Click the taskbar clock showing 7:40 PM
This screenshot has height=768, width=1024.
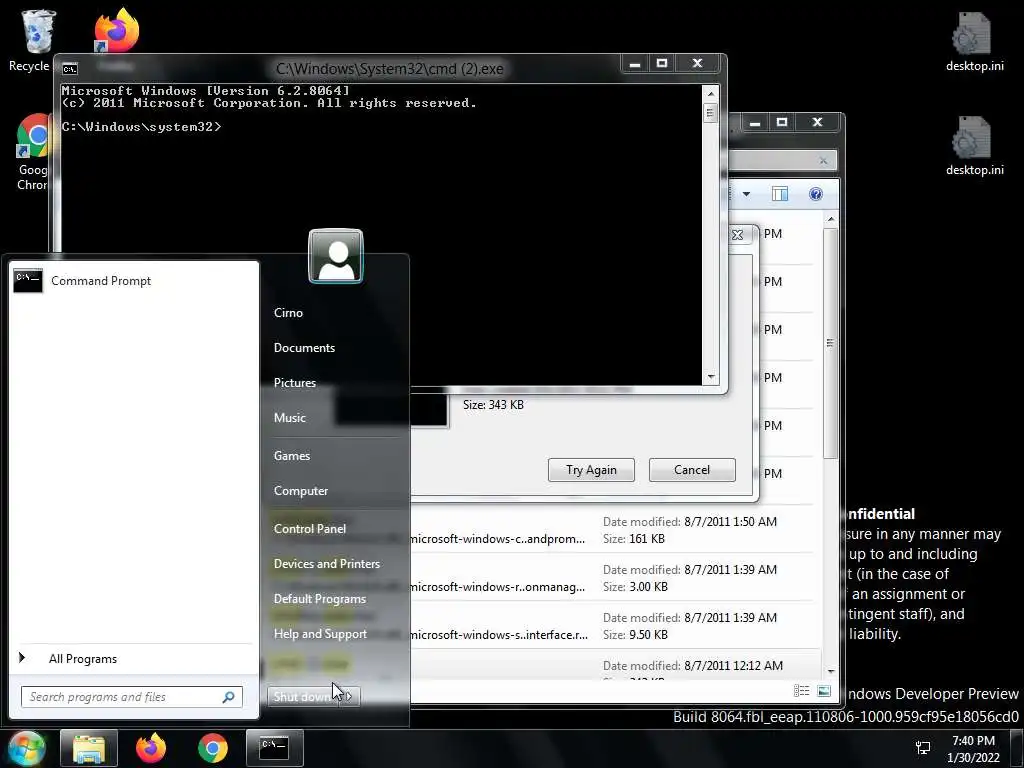point(973,748)
